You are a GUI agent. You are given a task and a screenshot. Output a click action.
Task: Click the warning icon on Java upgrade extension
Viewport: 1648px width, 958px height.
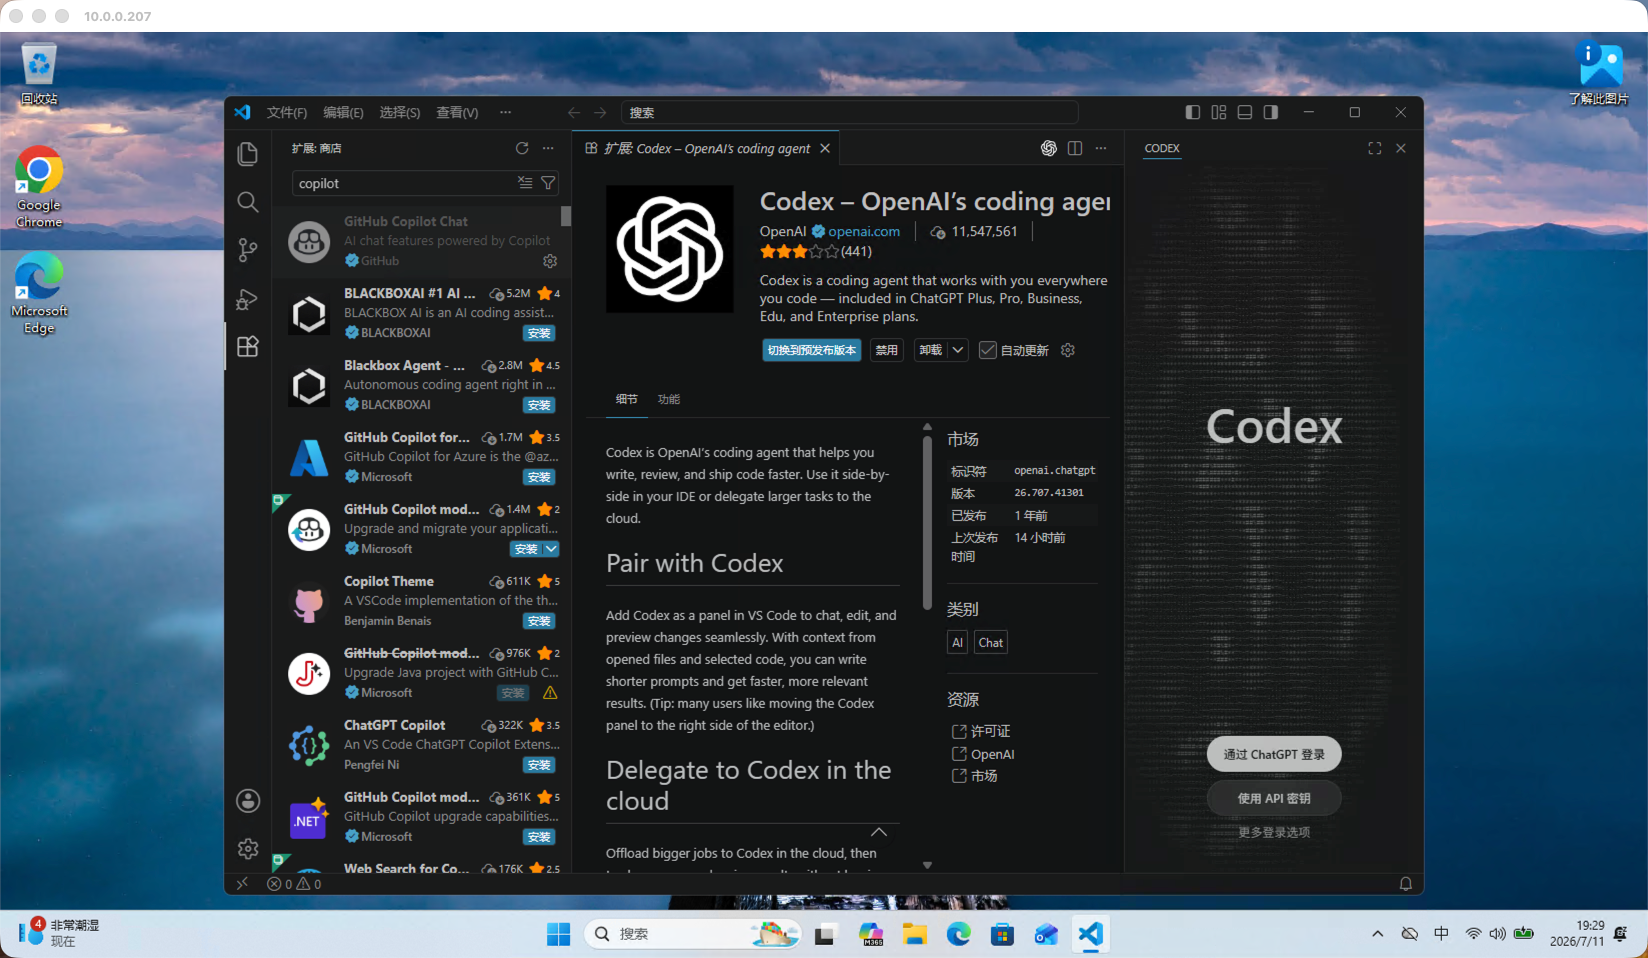550,693
